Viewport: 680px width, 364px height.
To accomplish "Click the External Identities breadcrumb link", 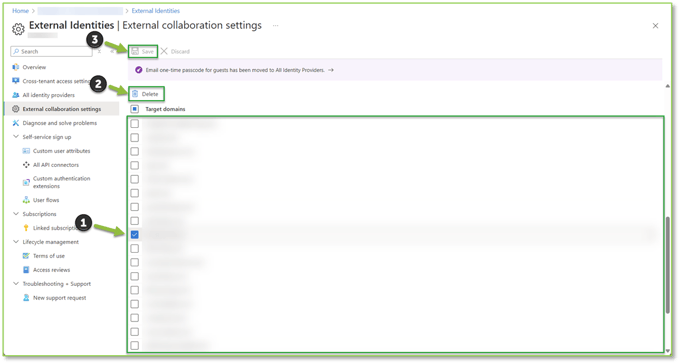I will point(156,11).
